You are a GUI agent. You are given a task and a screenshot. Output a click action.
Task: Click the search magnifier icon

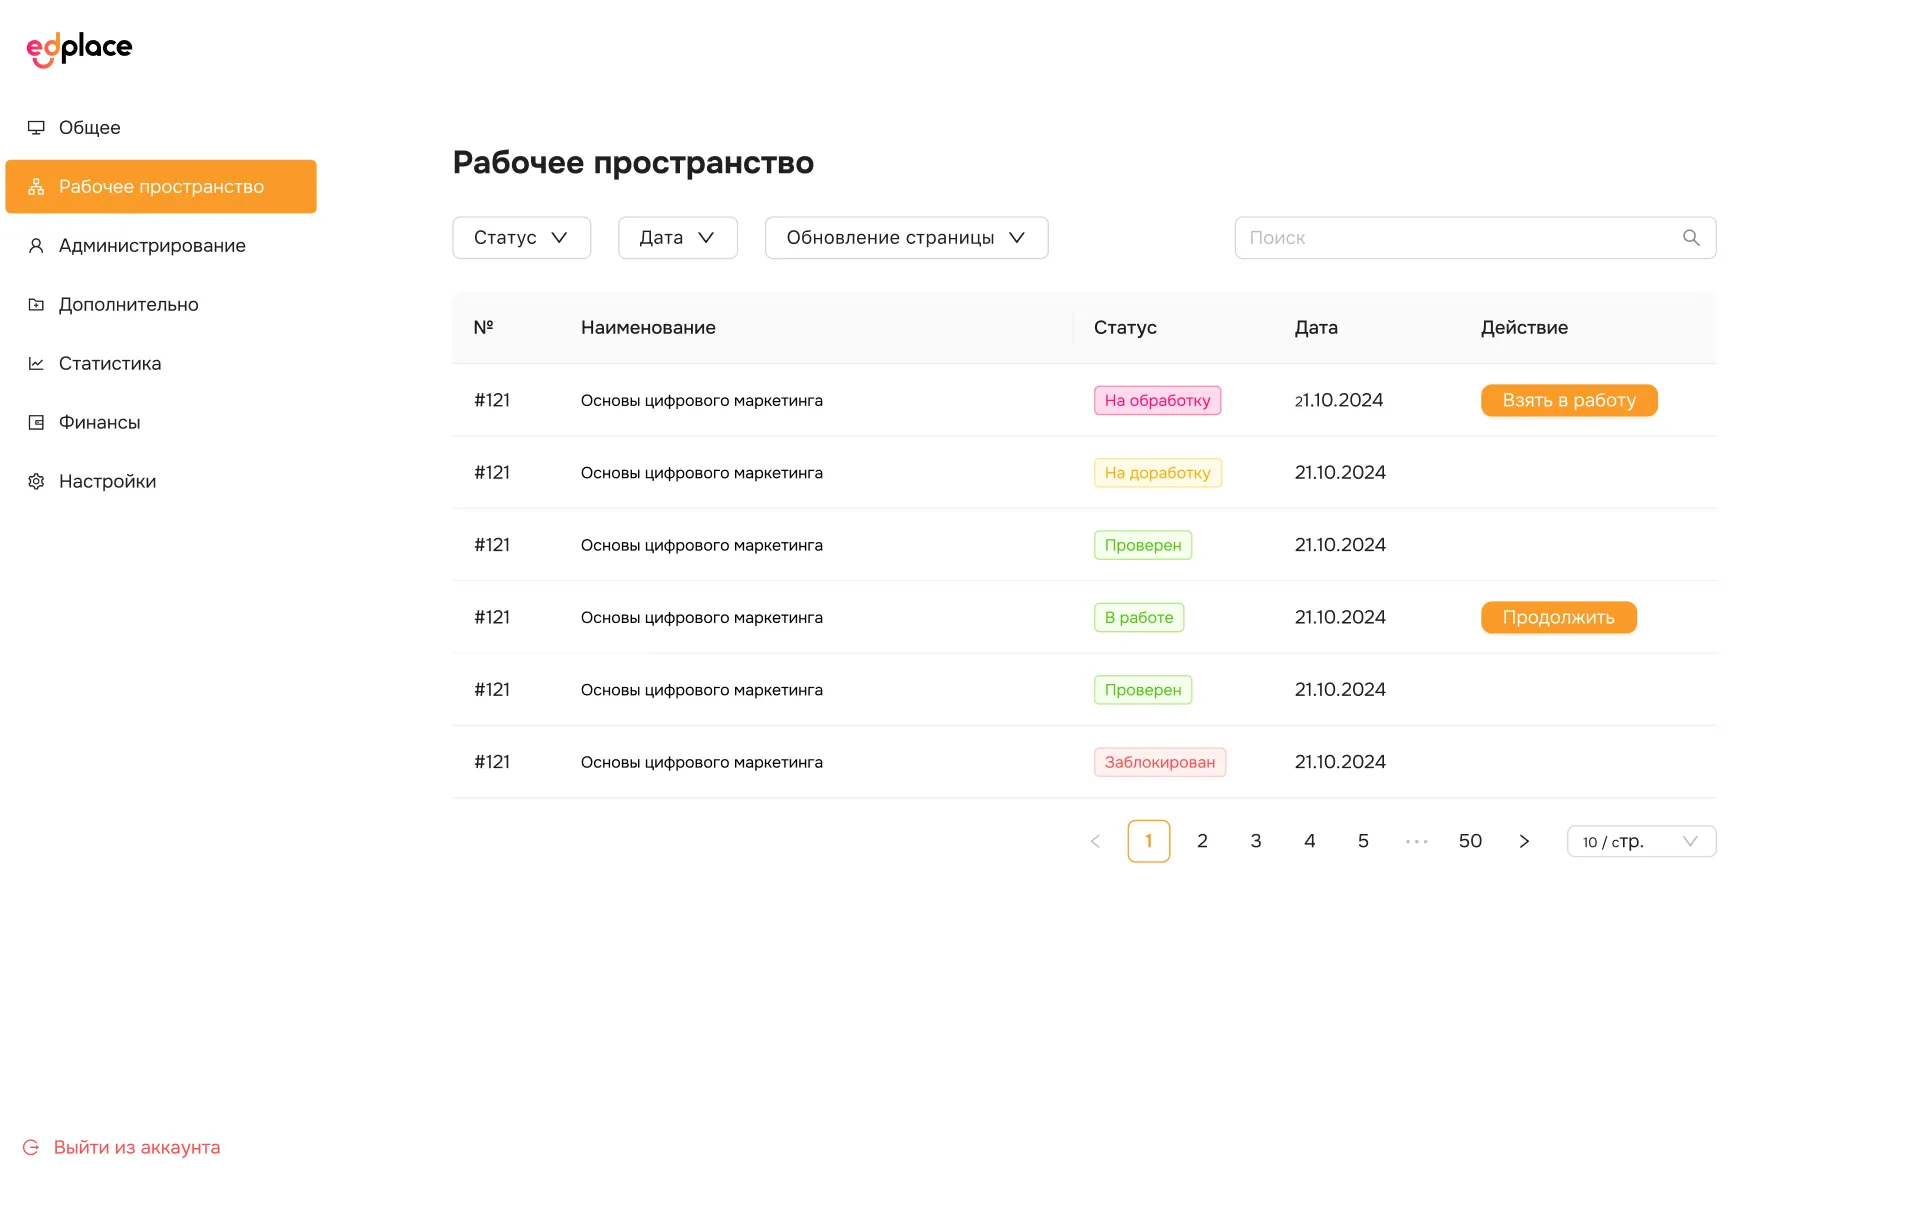coord(1691,237)
